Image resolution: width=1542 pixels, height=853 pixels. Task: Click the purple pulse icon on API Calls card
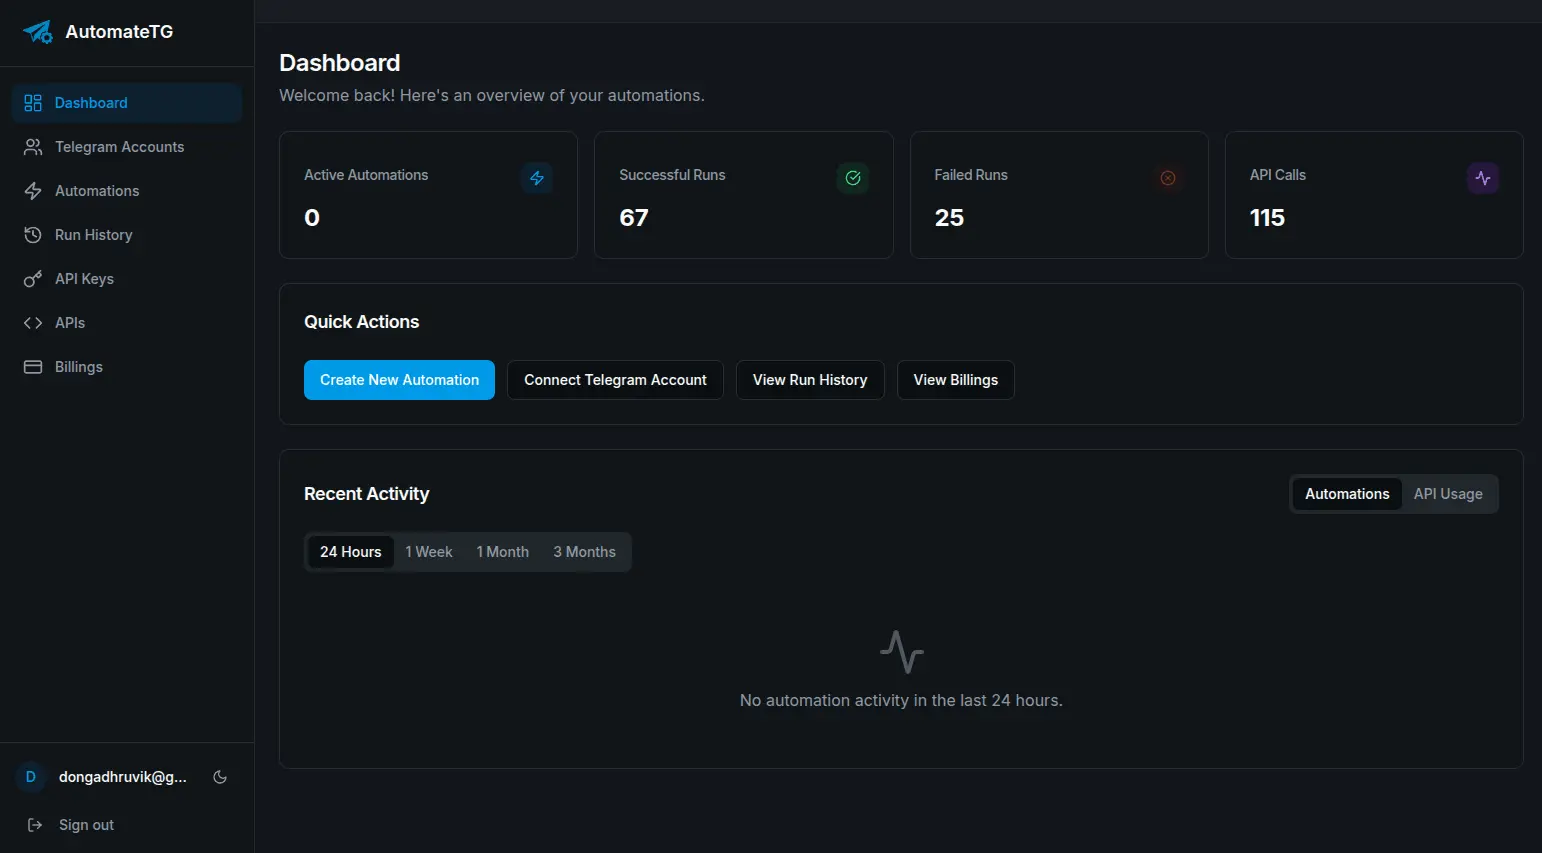(1483, 178)
